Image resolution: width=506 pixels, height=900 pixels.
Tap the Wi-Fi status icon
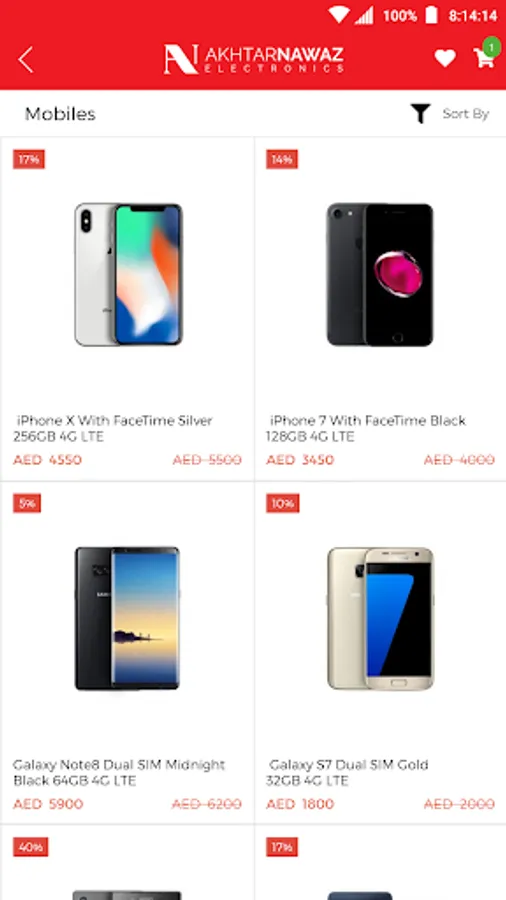tap(338, 15)
